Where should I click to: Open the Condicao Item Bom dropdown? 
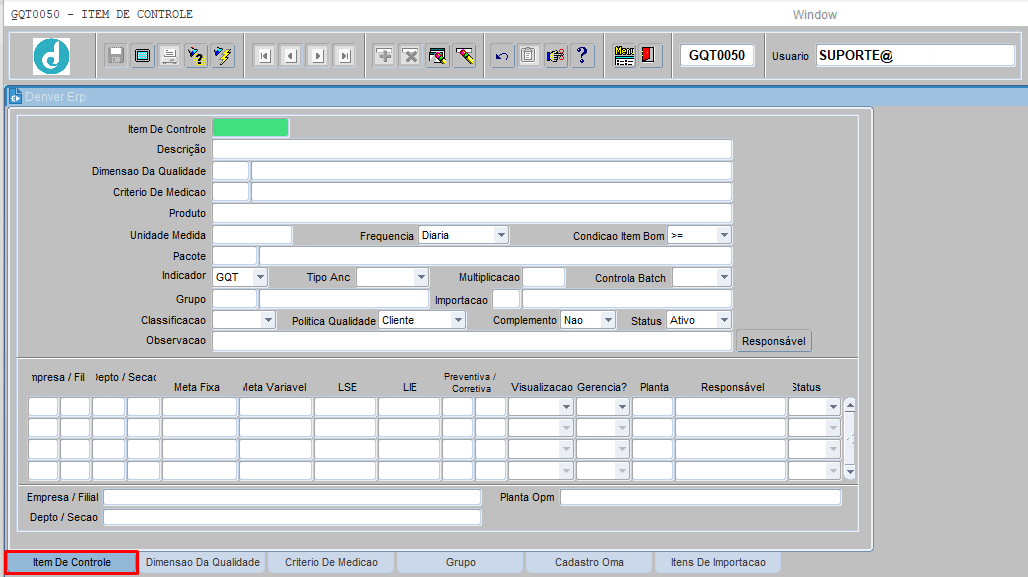pos(723,236)
